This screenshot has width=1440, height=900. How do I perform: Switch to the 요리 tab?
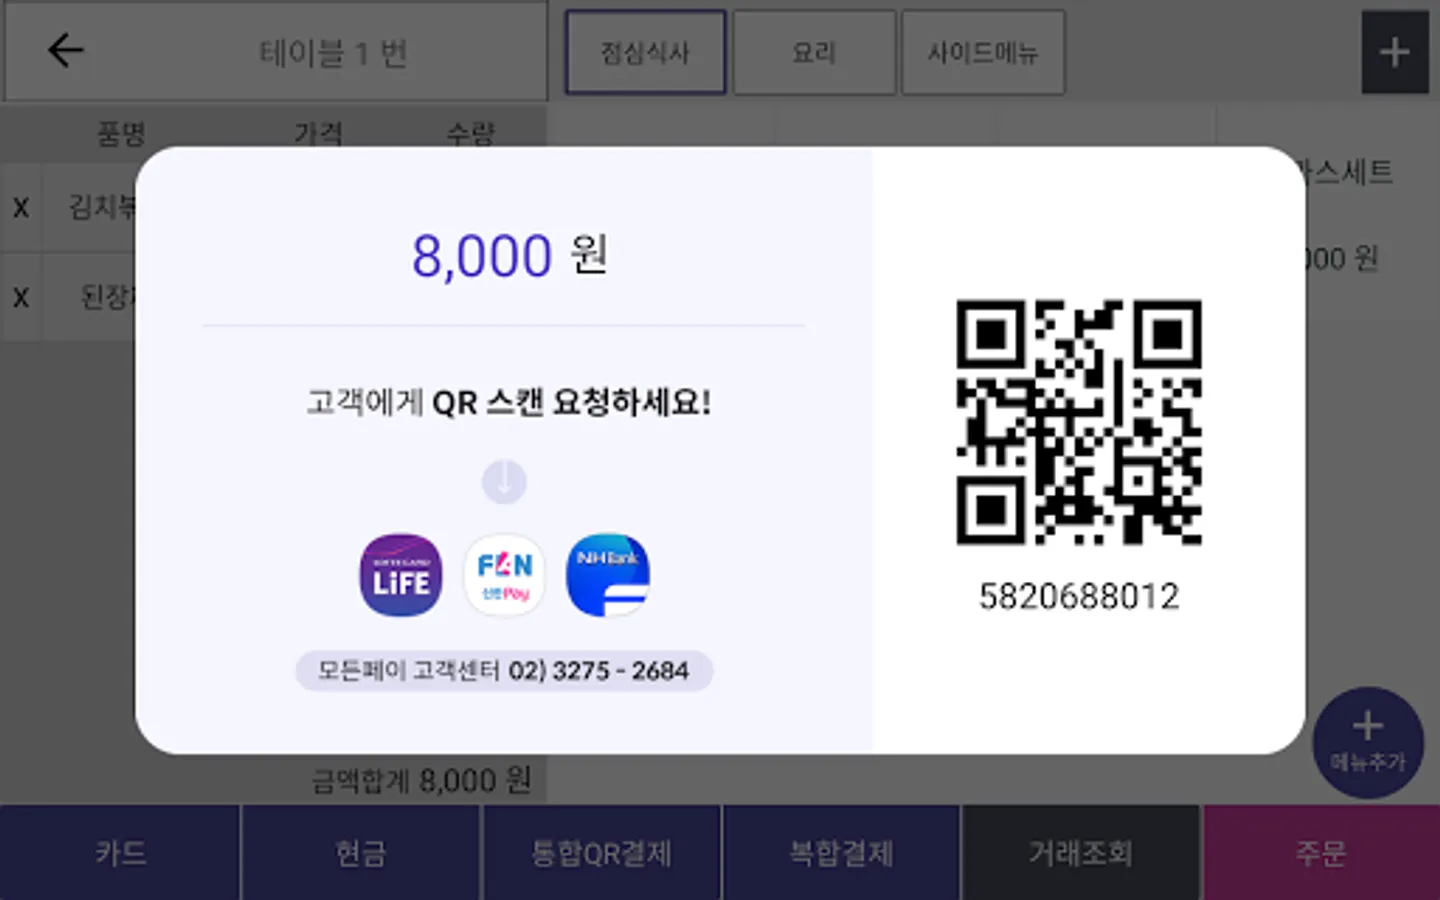[x=814, y=52]
